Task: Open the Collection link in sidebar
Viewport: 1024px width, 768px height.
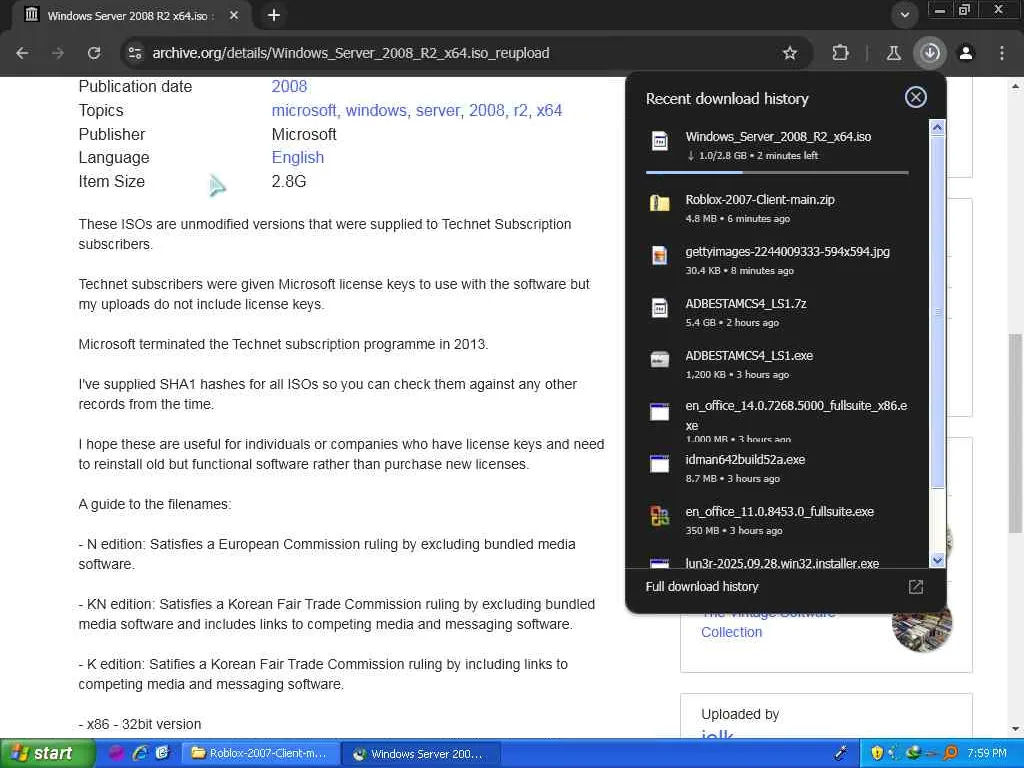Action: 731,632
